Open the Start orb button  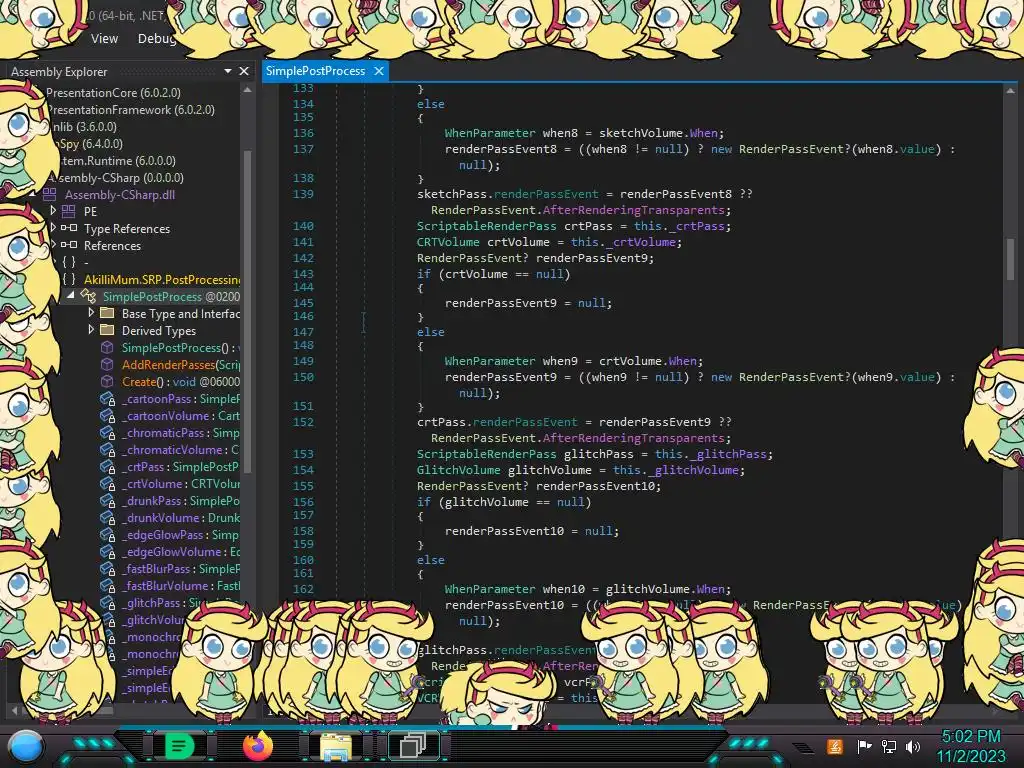click(25, 746)
